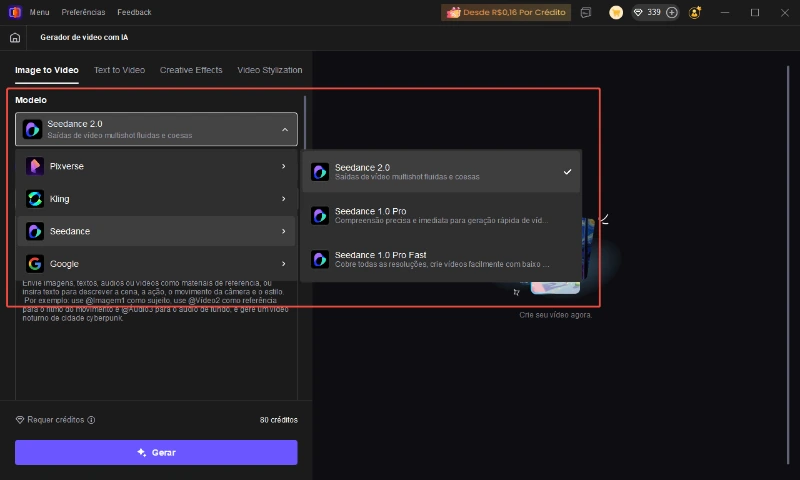Click the Requer créditos diamond icon
Image resolution: width=800 pixels, height=480 pixels.
pyautogui.click(x=20, y=420)
